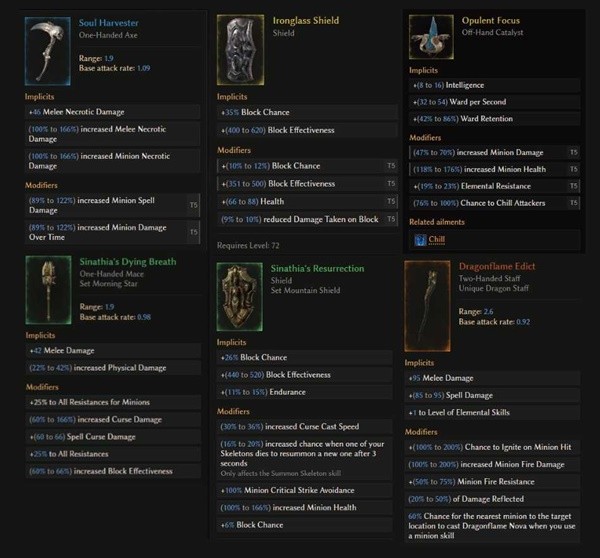Click T5 badge beside Minion Damage Over Time

point(194,232)
